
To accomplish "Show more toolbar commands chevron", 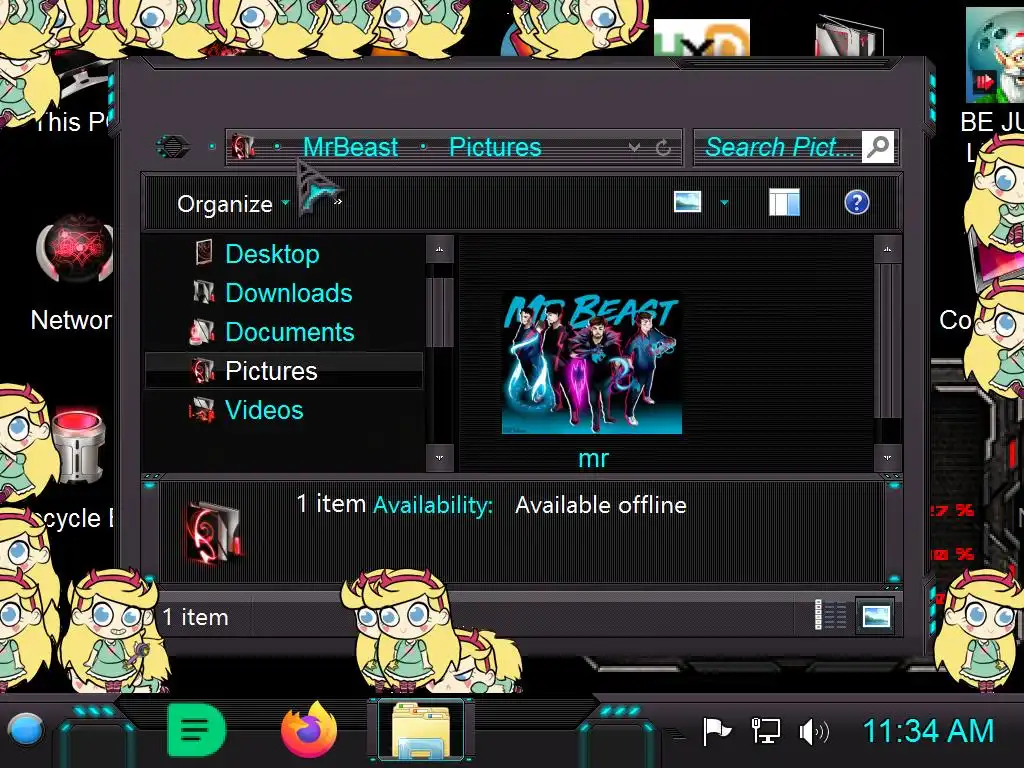I will click(x=338, y=202).
